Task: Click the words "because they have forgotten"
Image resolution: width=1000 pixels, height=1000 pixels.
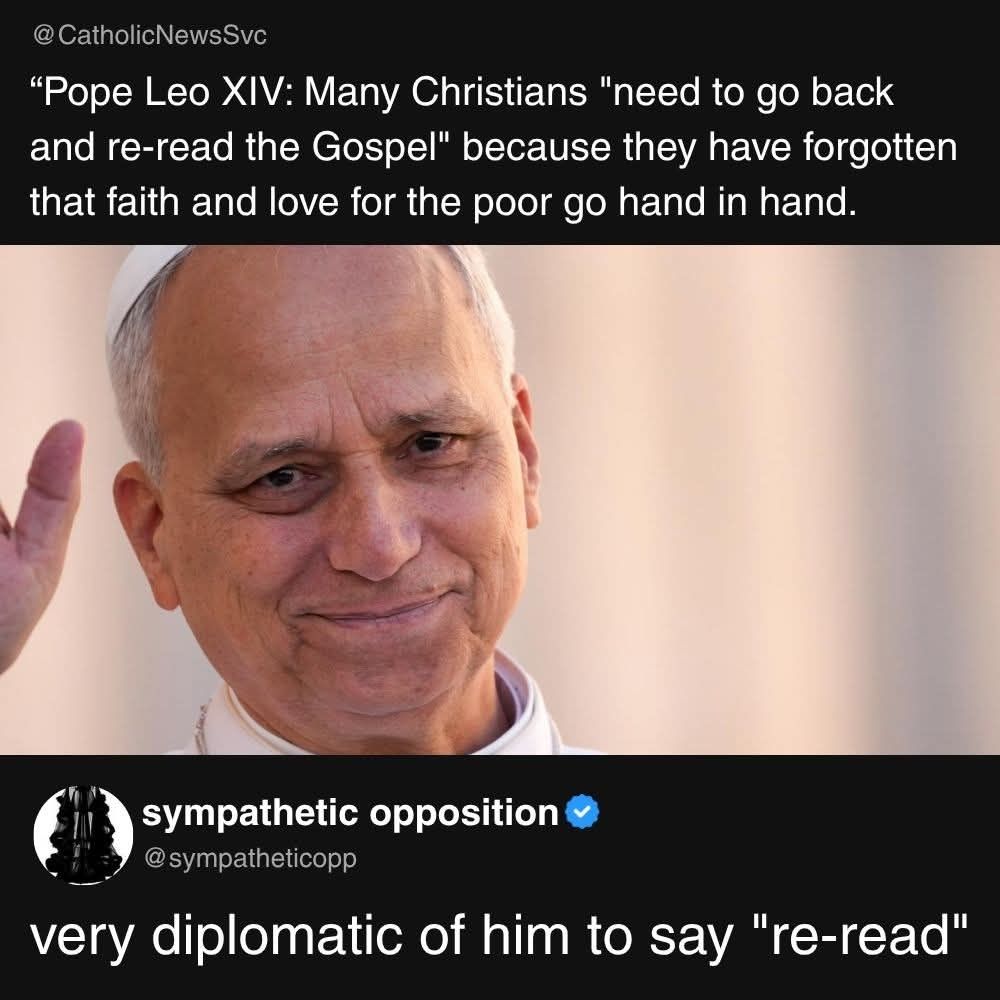Action: click(709, 147)
